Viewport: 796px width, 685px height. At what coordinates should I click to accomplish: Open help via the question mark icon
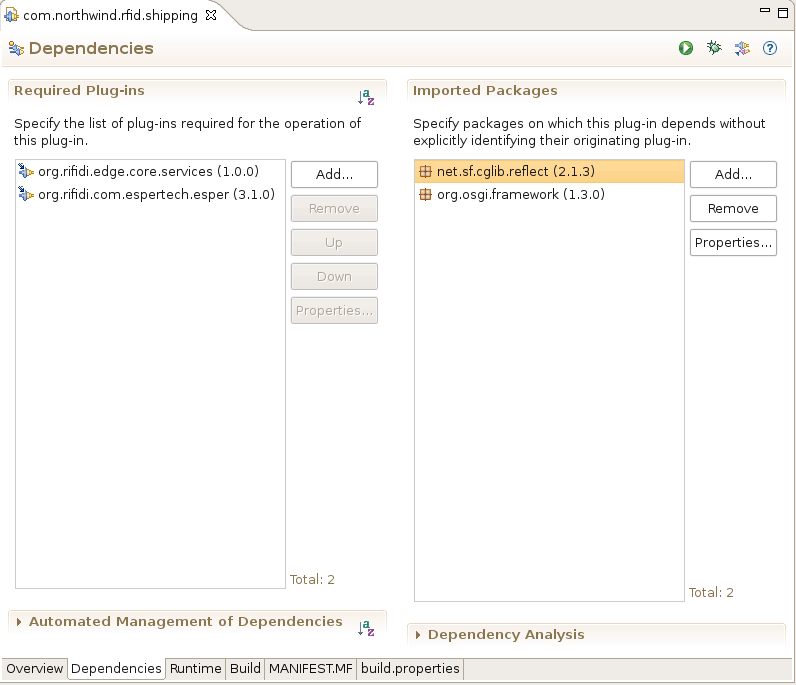tap(770, 48)
